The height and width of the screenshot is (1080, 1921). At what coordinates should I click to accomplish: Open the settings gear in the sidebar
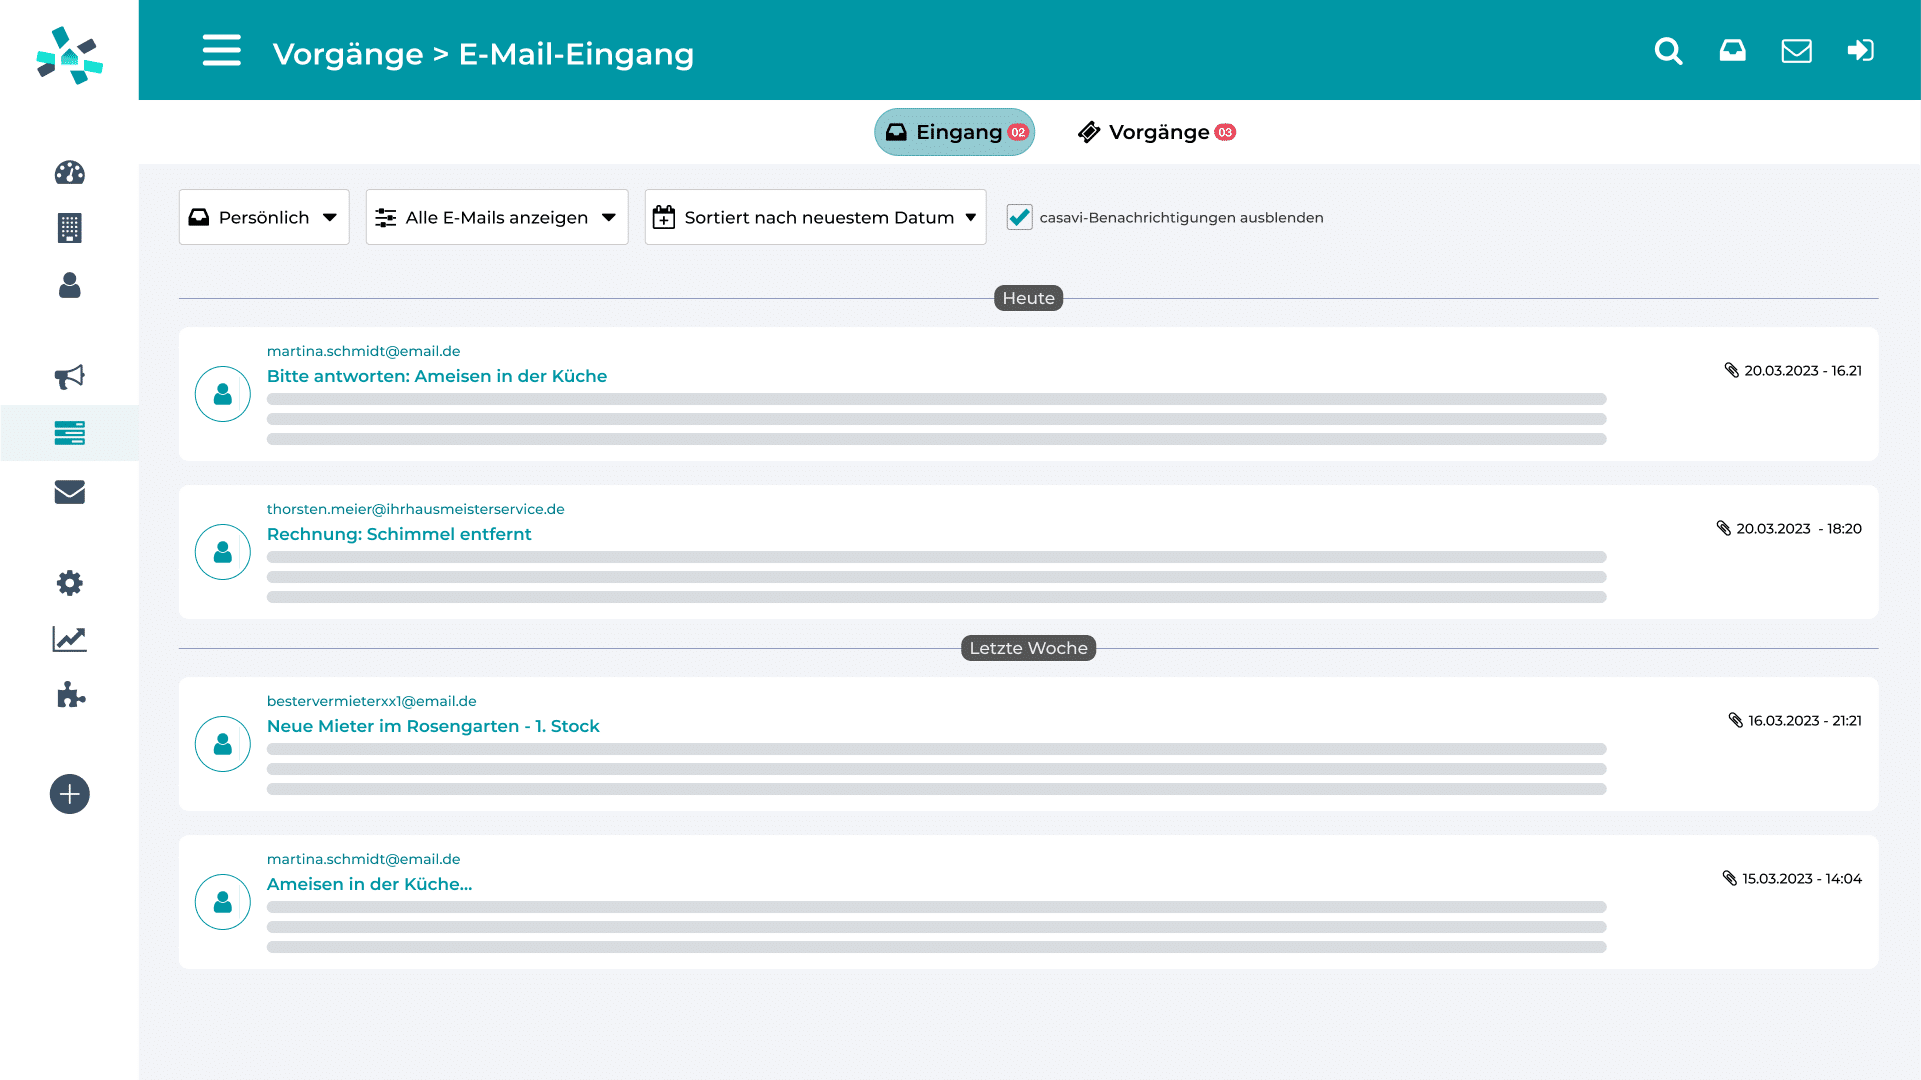pos(69,583)
